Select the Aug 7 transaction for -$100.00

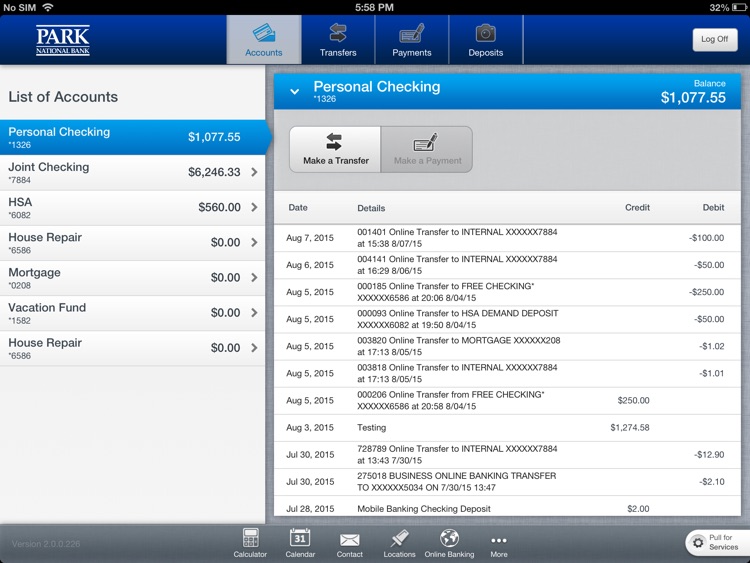click(507, 238)
